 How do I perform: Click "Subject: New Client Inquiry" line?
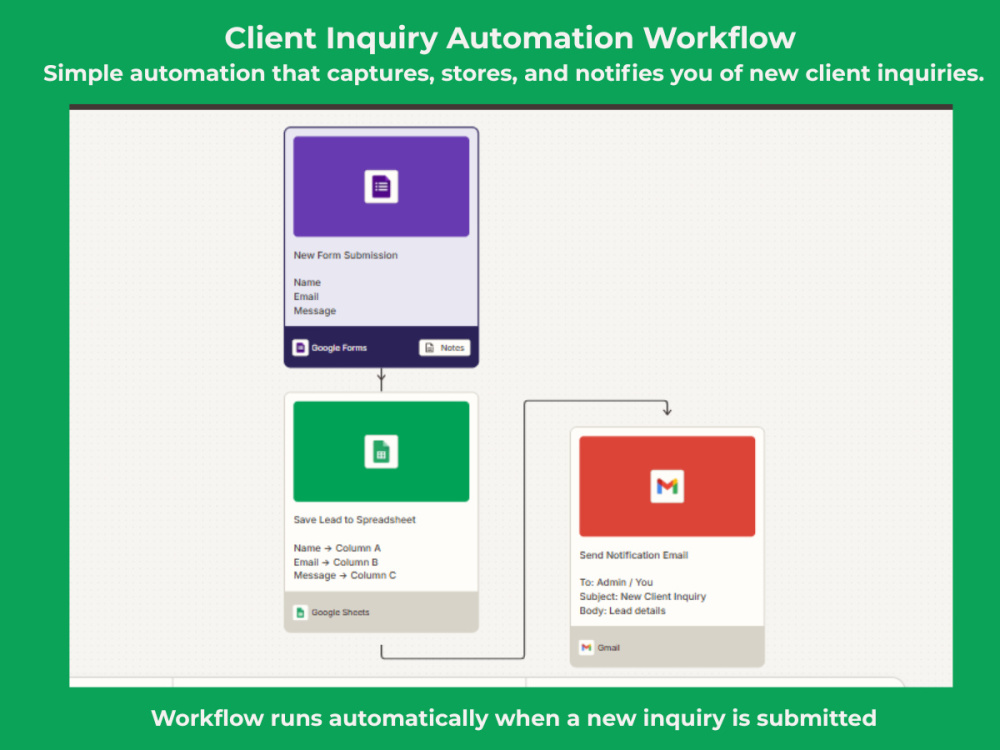tap(643, 596)
